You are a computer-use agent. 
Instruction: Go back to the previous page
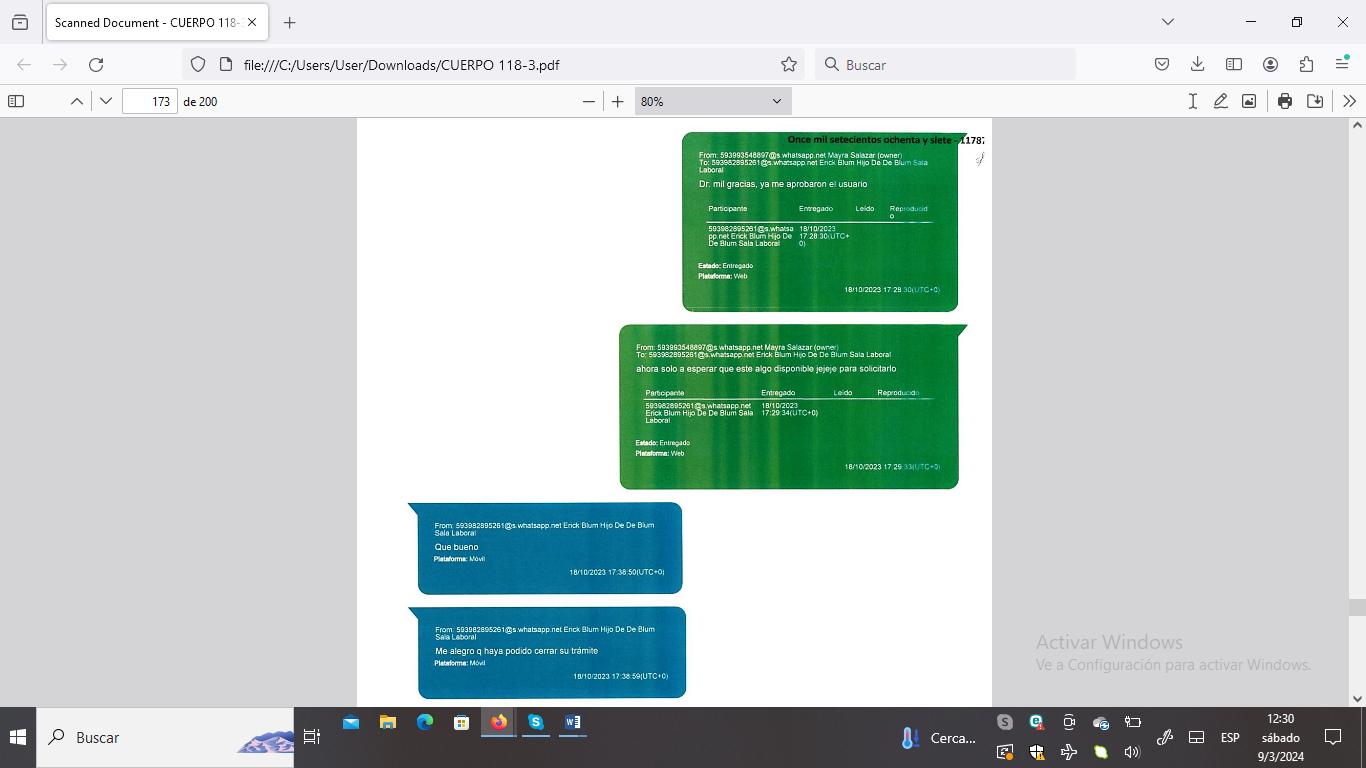coord(24,64)
